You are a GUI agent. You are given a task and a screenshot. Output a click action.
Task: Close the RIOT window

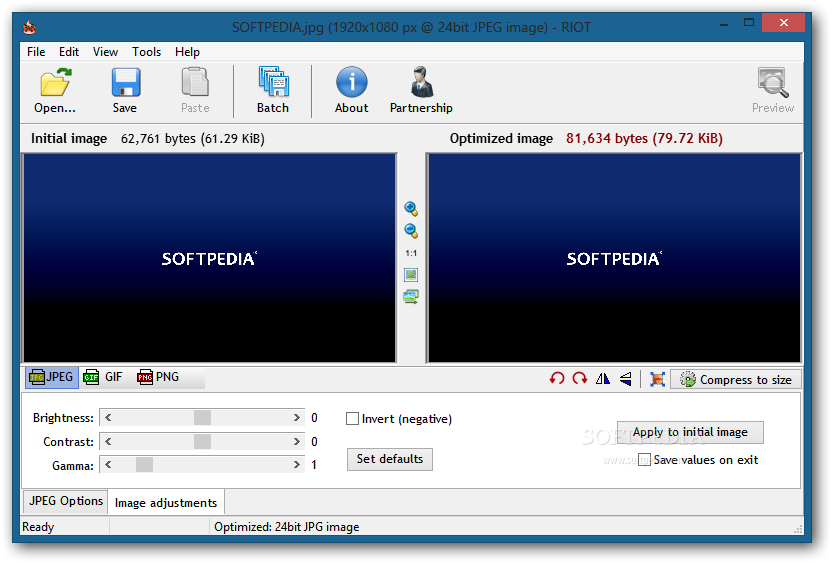coord(783,23)
